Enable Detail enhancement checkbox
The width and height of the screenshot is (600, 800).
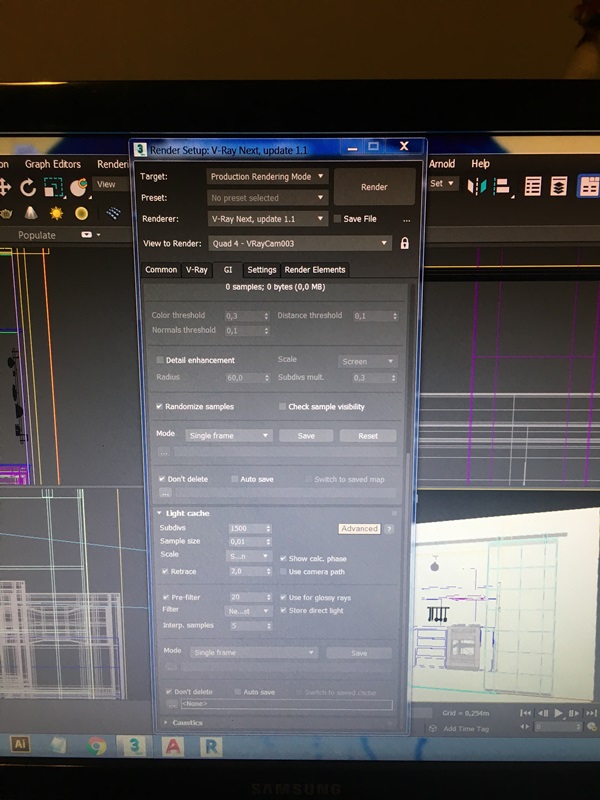(x=160, y=360)
